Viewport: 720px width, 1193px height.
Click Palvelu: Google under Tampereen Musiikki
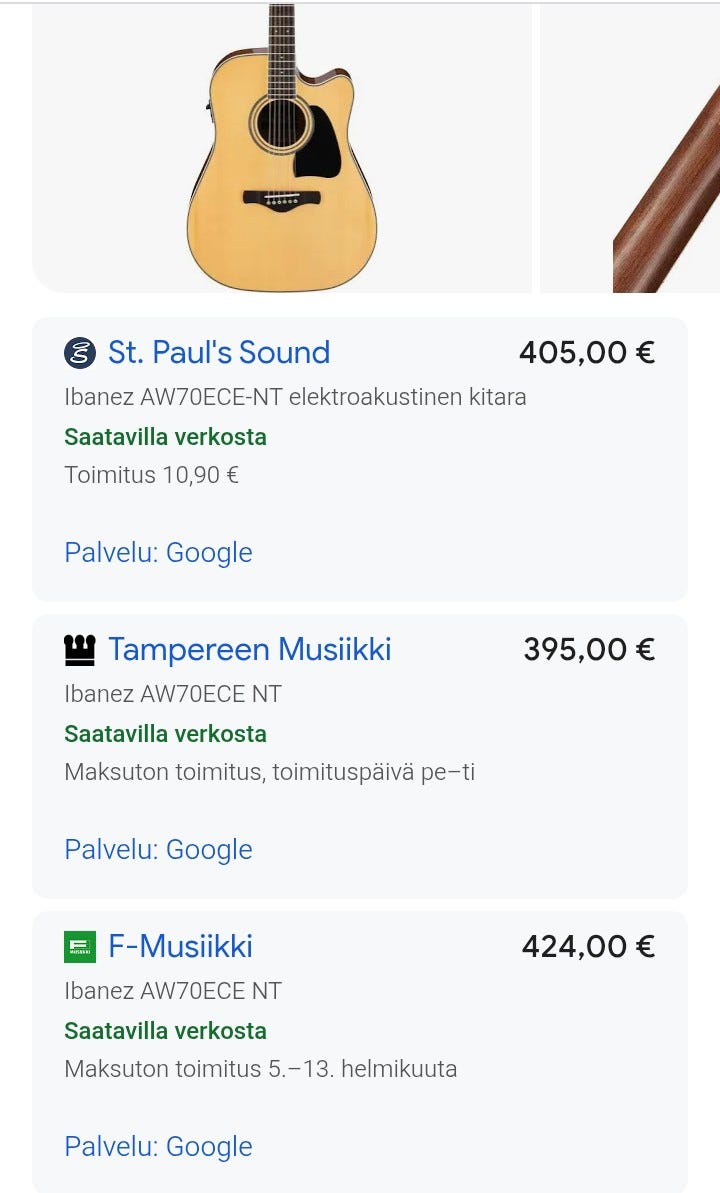(x=158, y=849)
